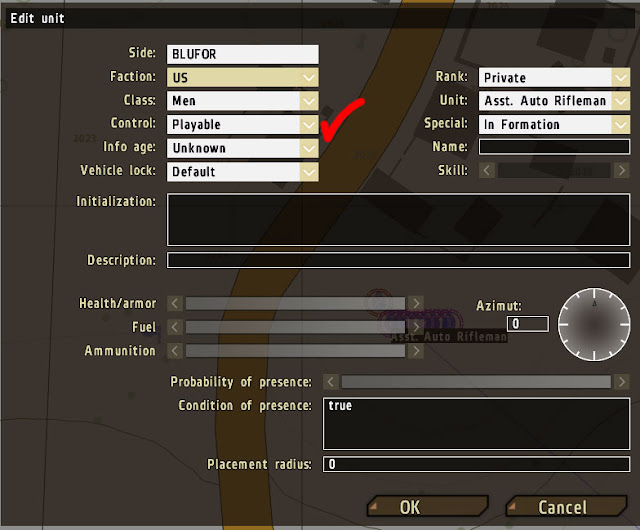Click the Placement radius field
This screenshot has width=640, height=530.
point(476,464)
